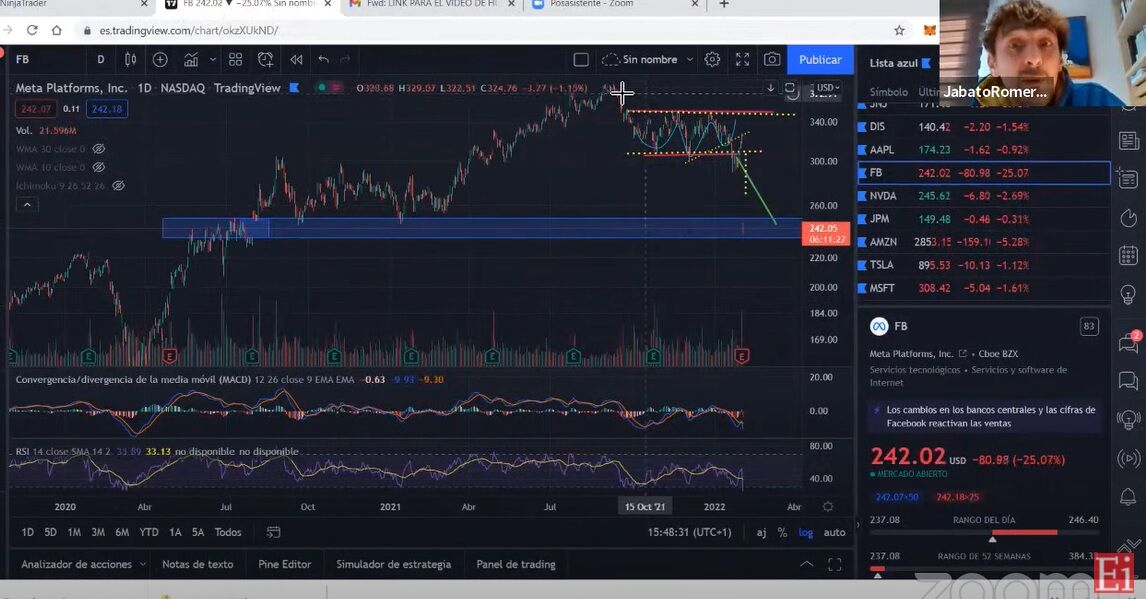Enter fullscreen mode for the chart
1146x599 pixels.
tap(743, 59)
